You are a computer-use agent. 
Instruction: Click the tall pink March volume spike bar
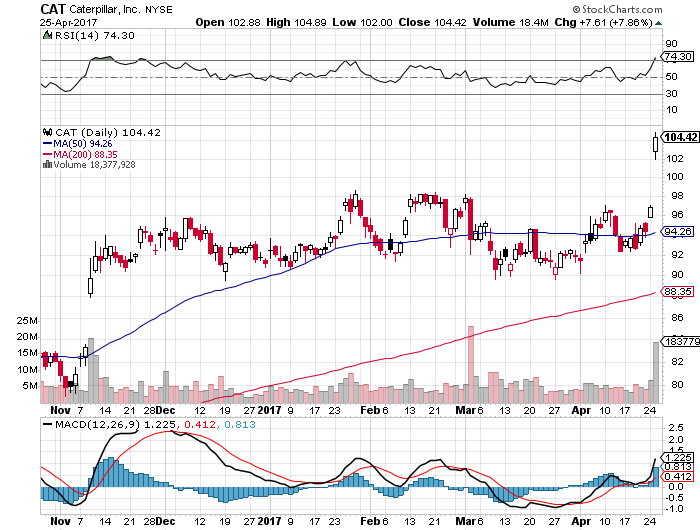(x=471, y=365)
